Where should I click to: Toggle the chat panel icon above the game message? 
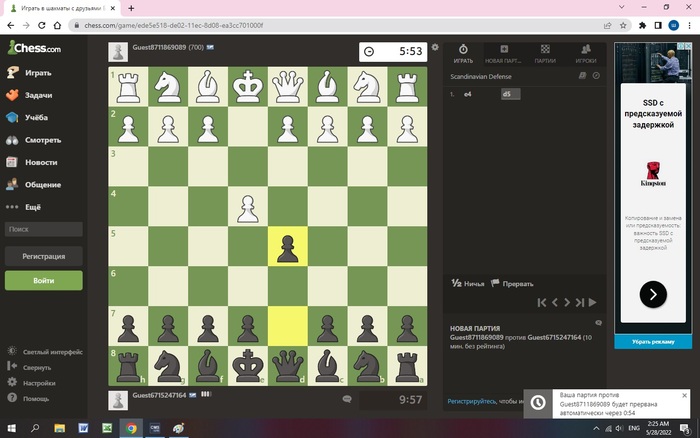[x=598, y=322]
